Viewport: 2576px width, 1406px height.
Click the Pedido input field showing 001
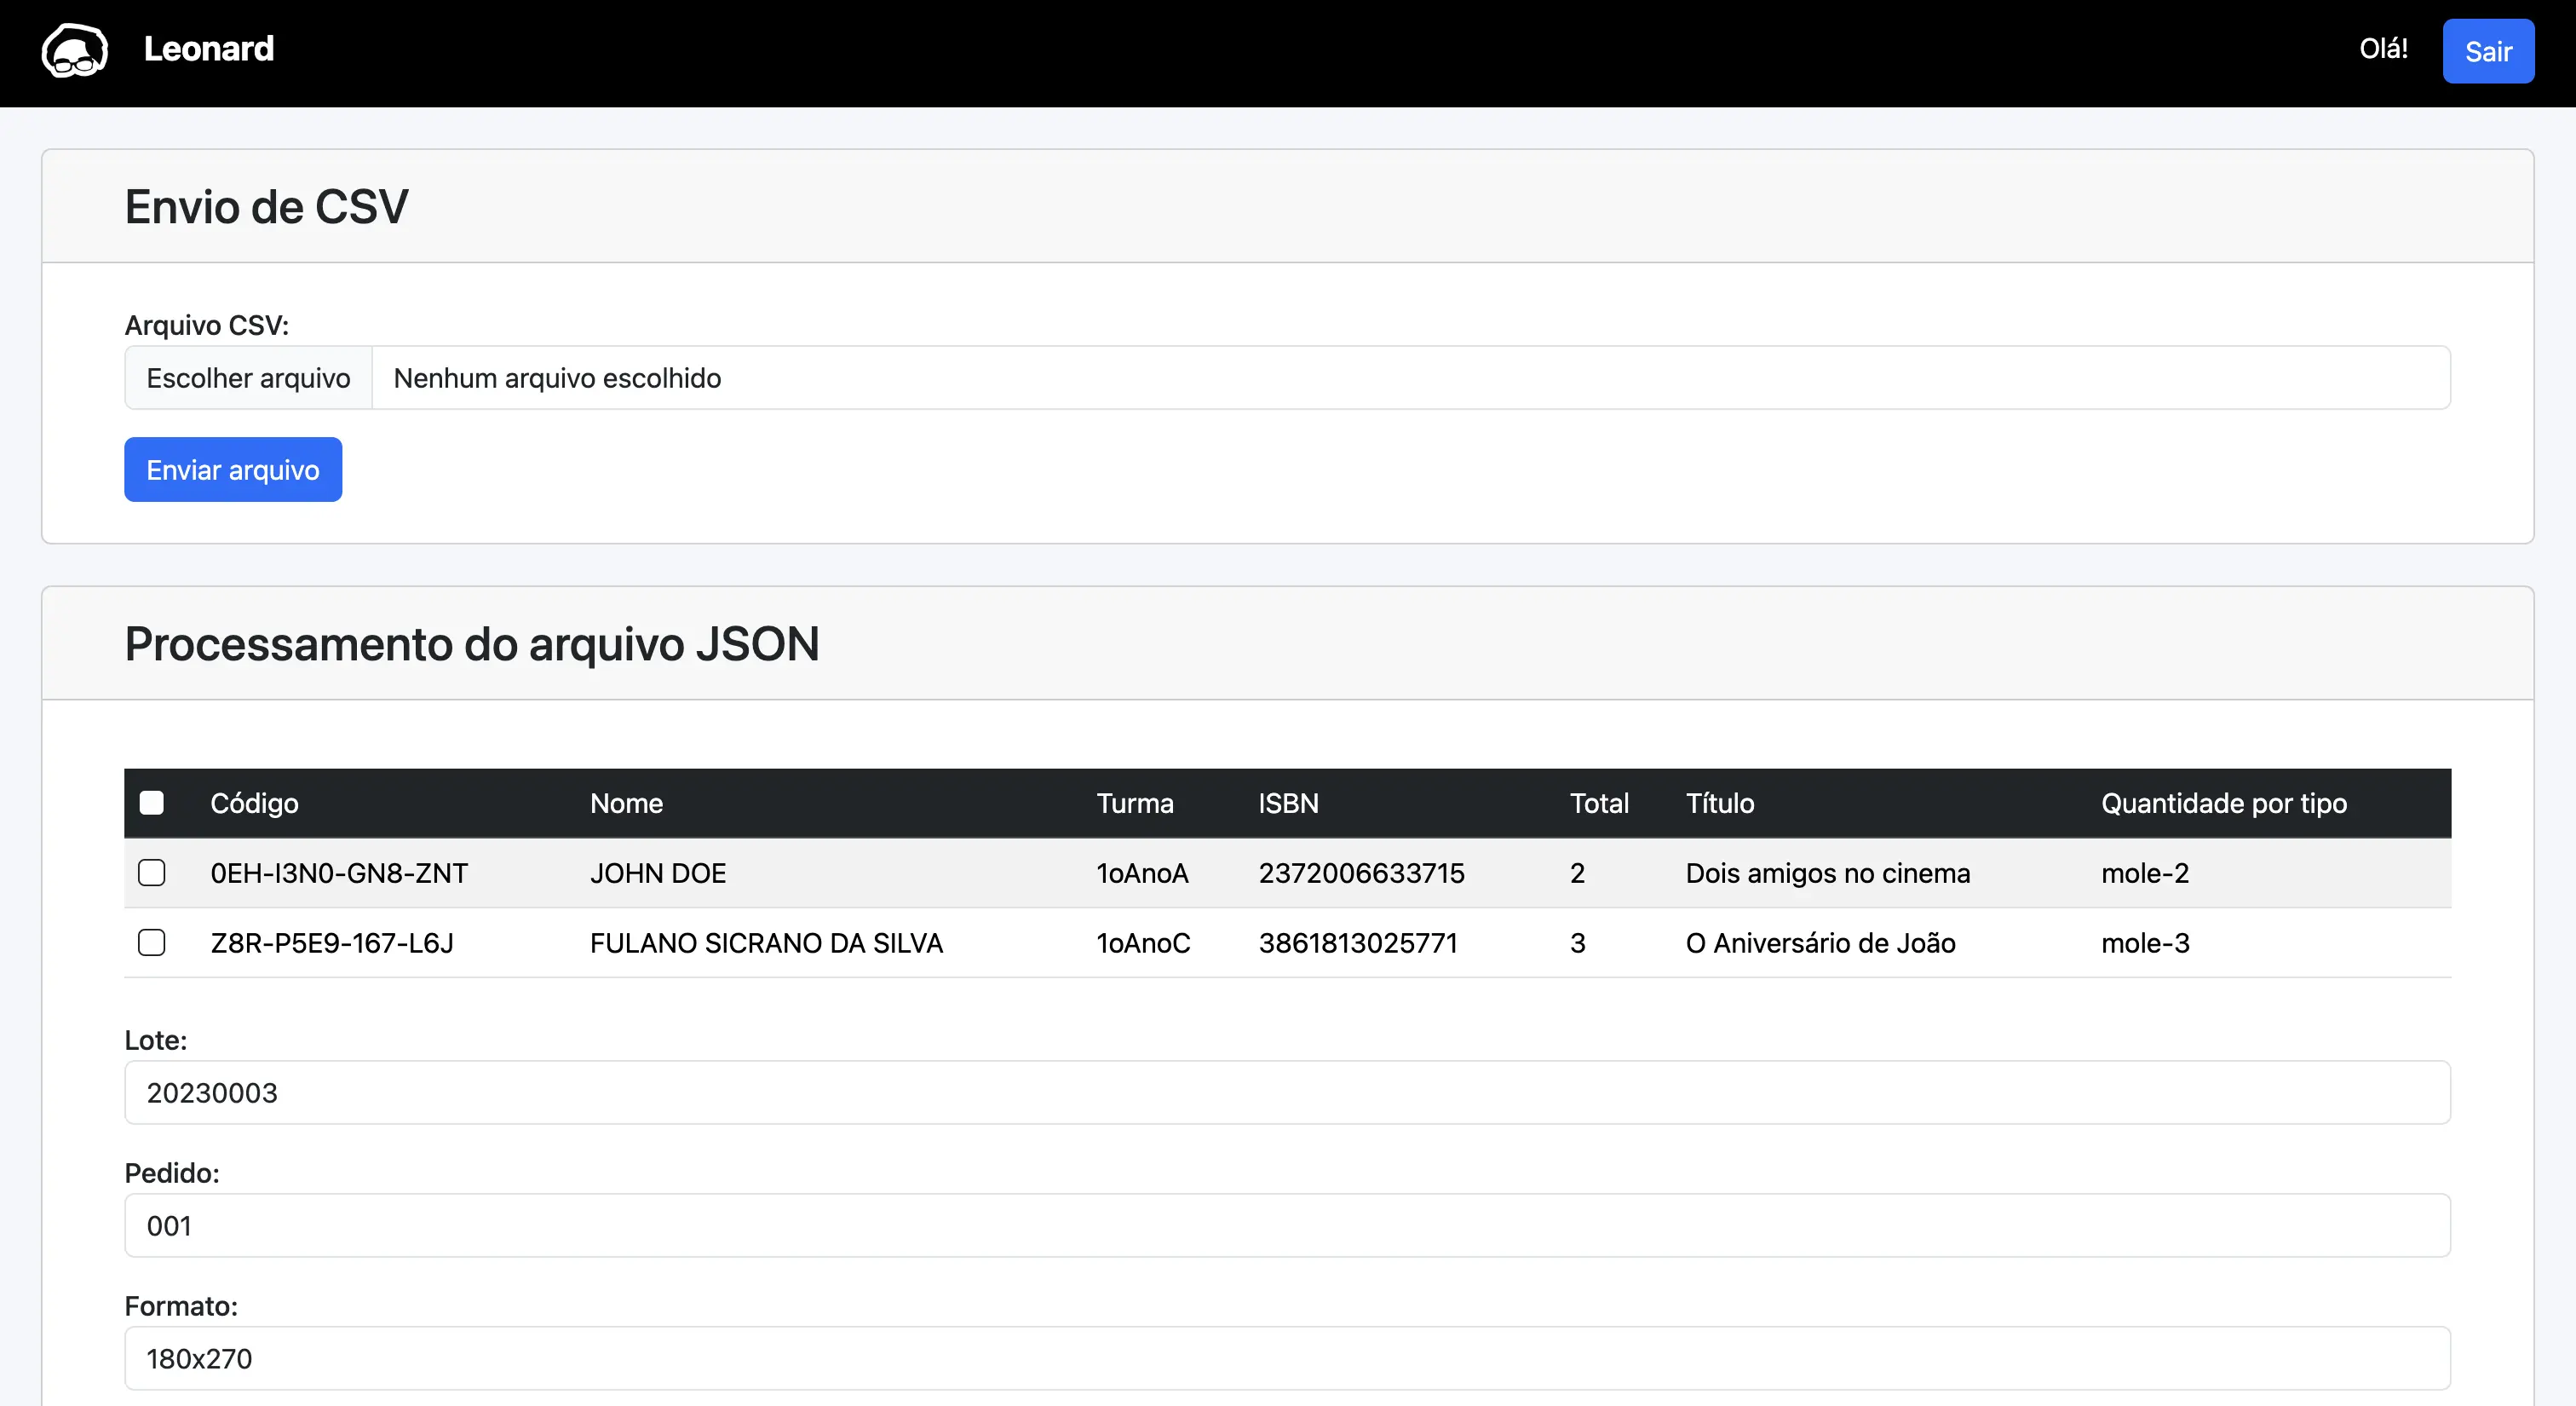click(x=1287, y=1225)
